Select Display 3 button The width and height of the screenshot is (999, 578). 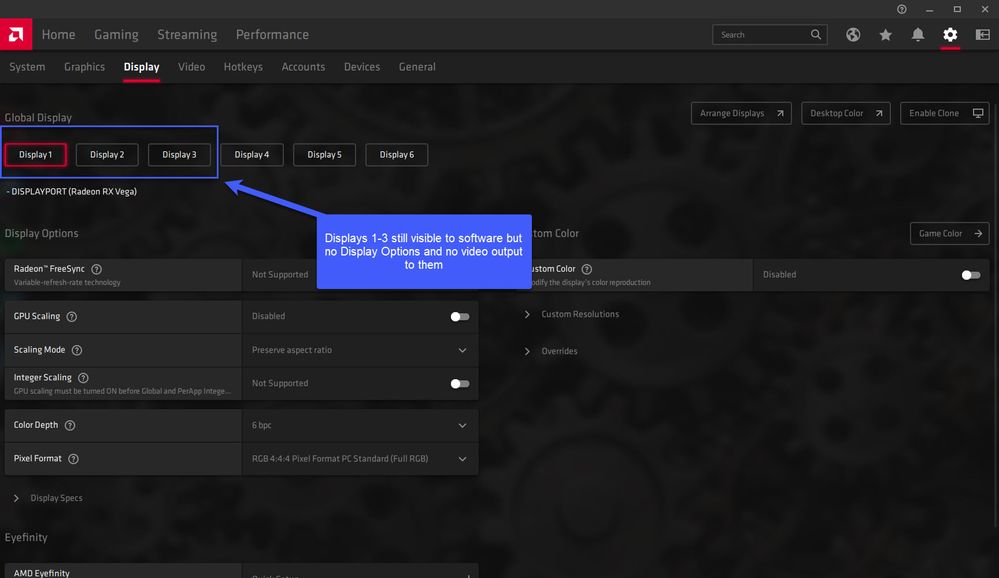tap(179, 155)
